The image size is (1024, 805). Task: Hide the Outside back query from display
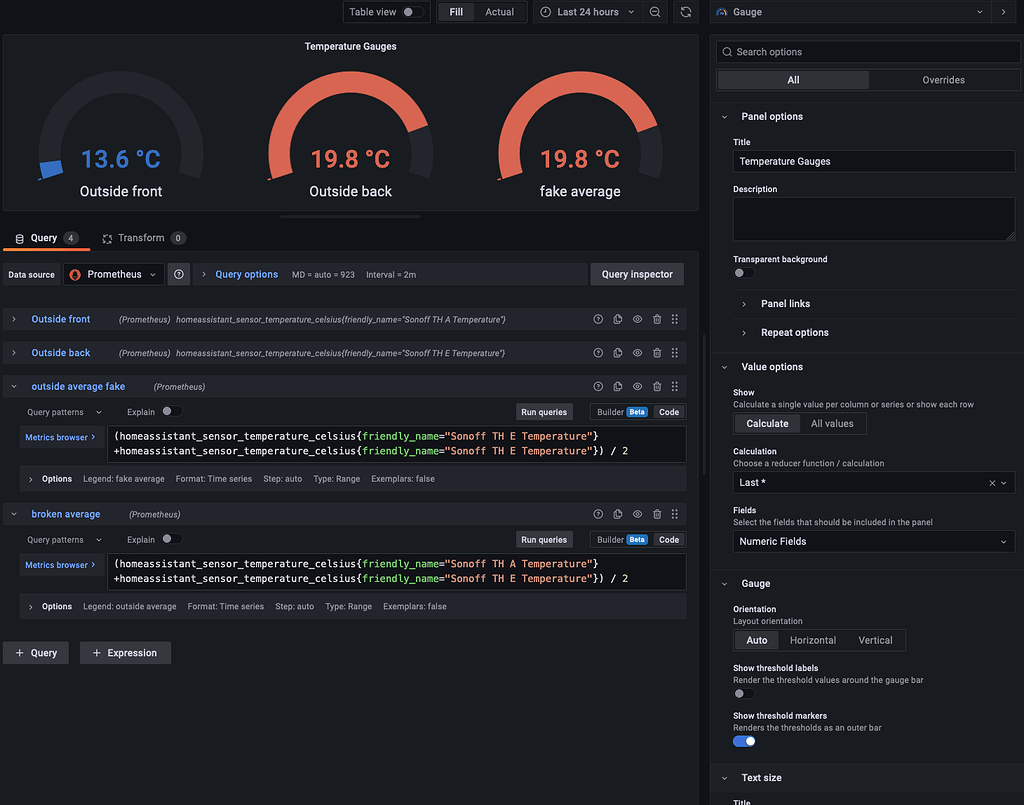tap(637, 352)
